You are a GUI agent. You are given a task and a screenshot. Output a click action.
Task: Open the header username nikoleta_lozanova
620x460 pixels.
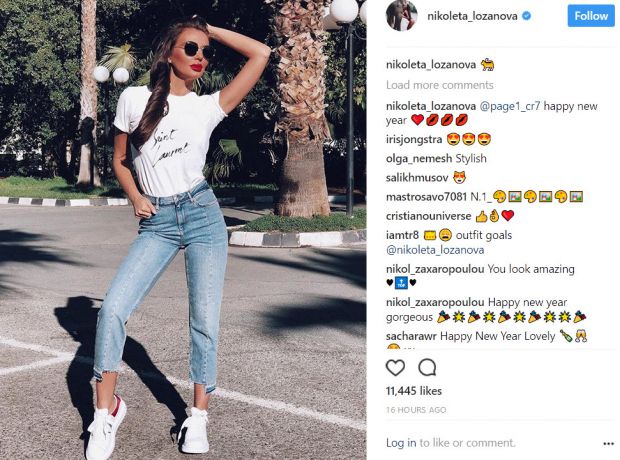click(x=472, y=16)
